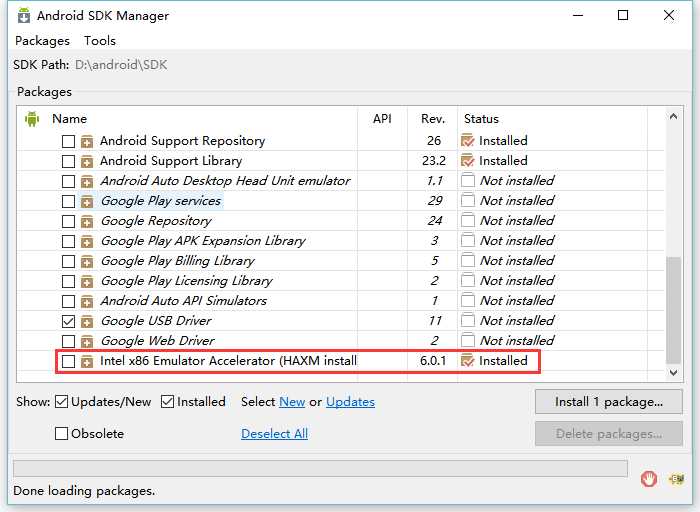Click not-installed status icon for Google Play services
Viewport: 700px width, 512px height.
(x=467, y=200)
